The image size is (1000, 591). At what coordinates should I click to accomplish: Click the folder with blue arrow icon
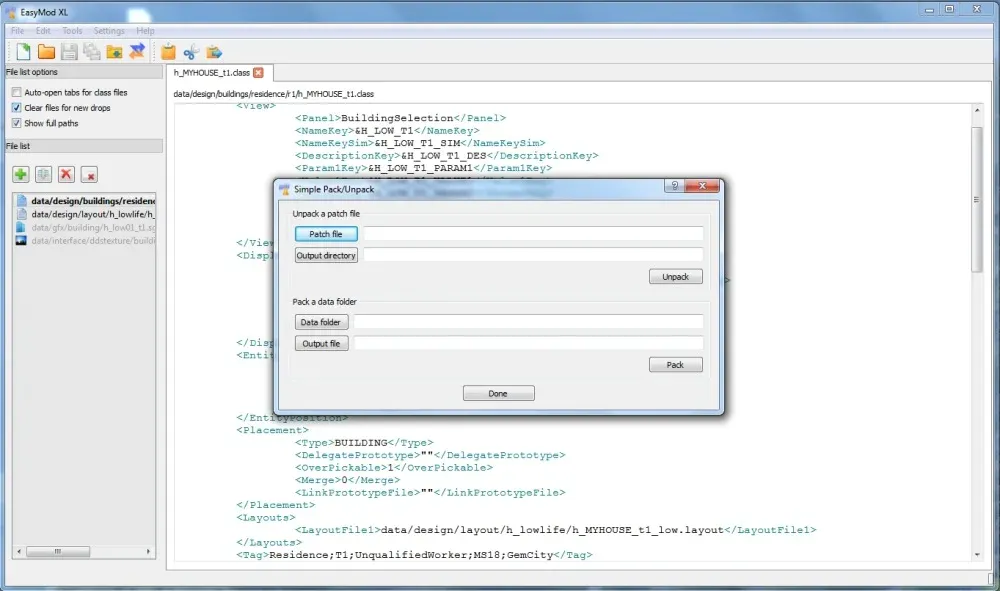[214, 52]
